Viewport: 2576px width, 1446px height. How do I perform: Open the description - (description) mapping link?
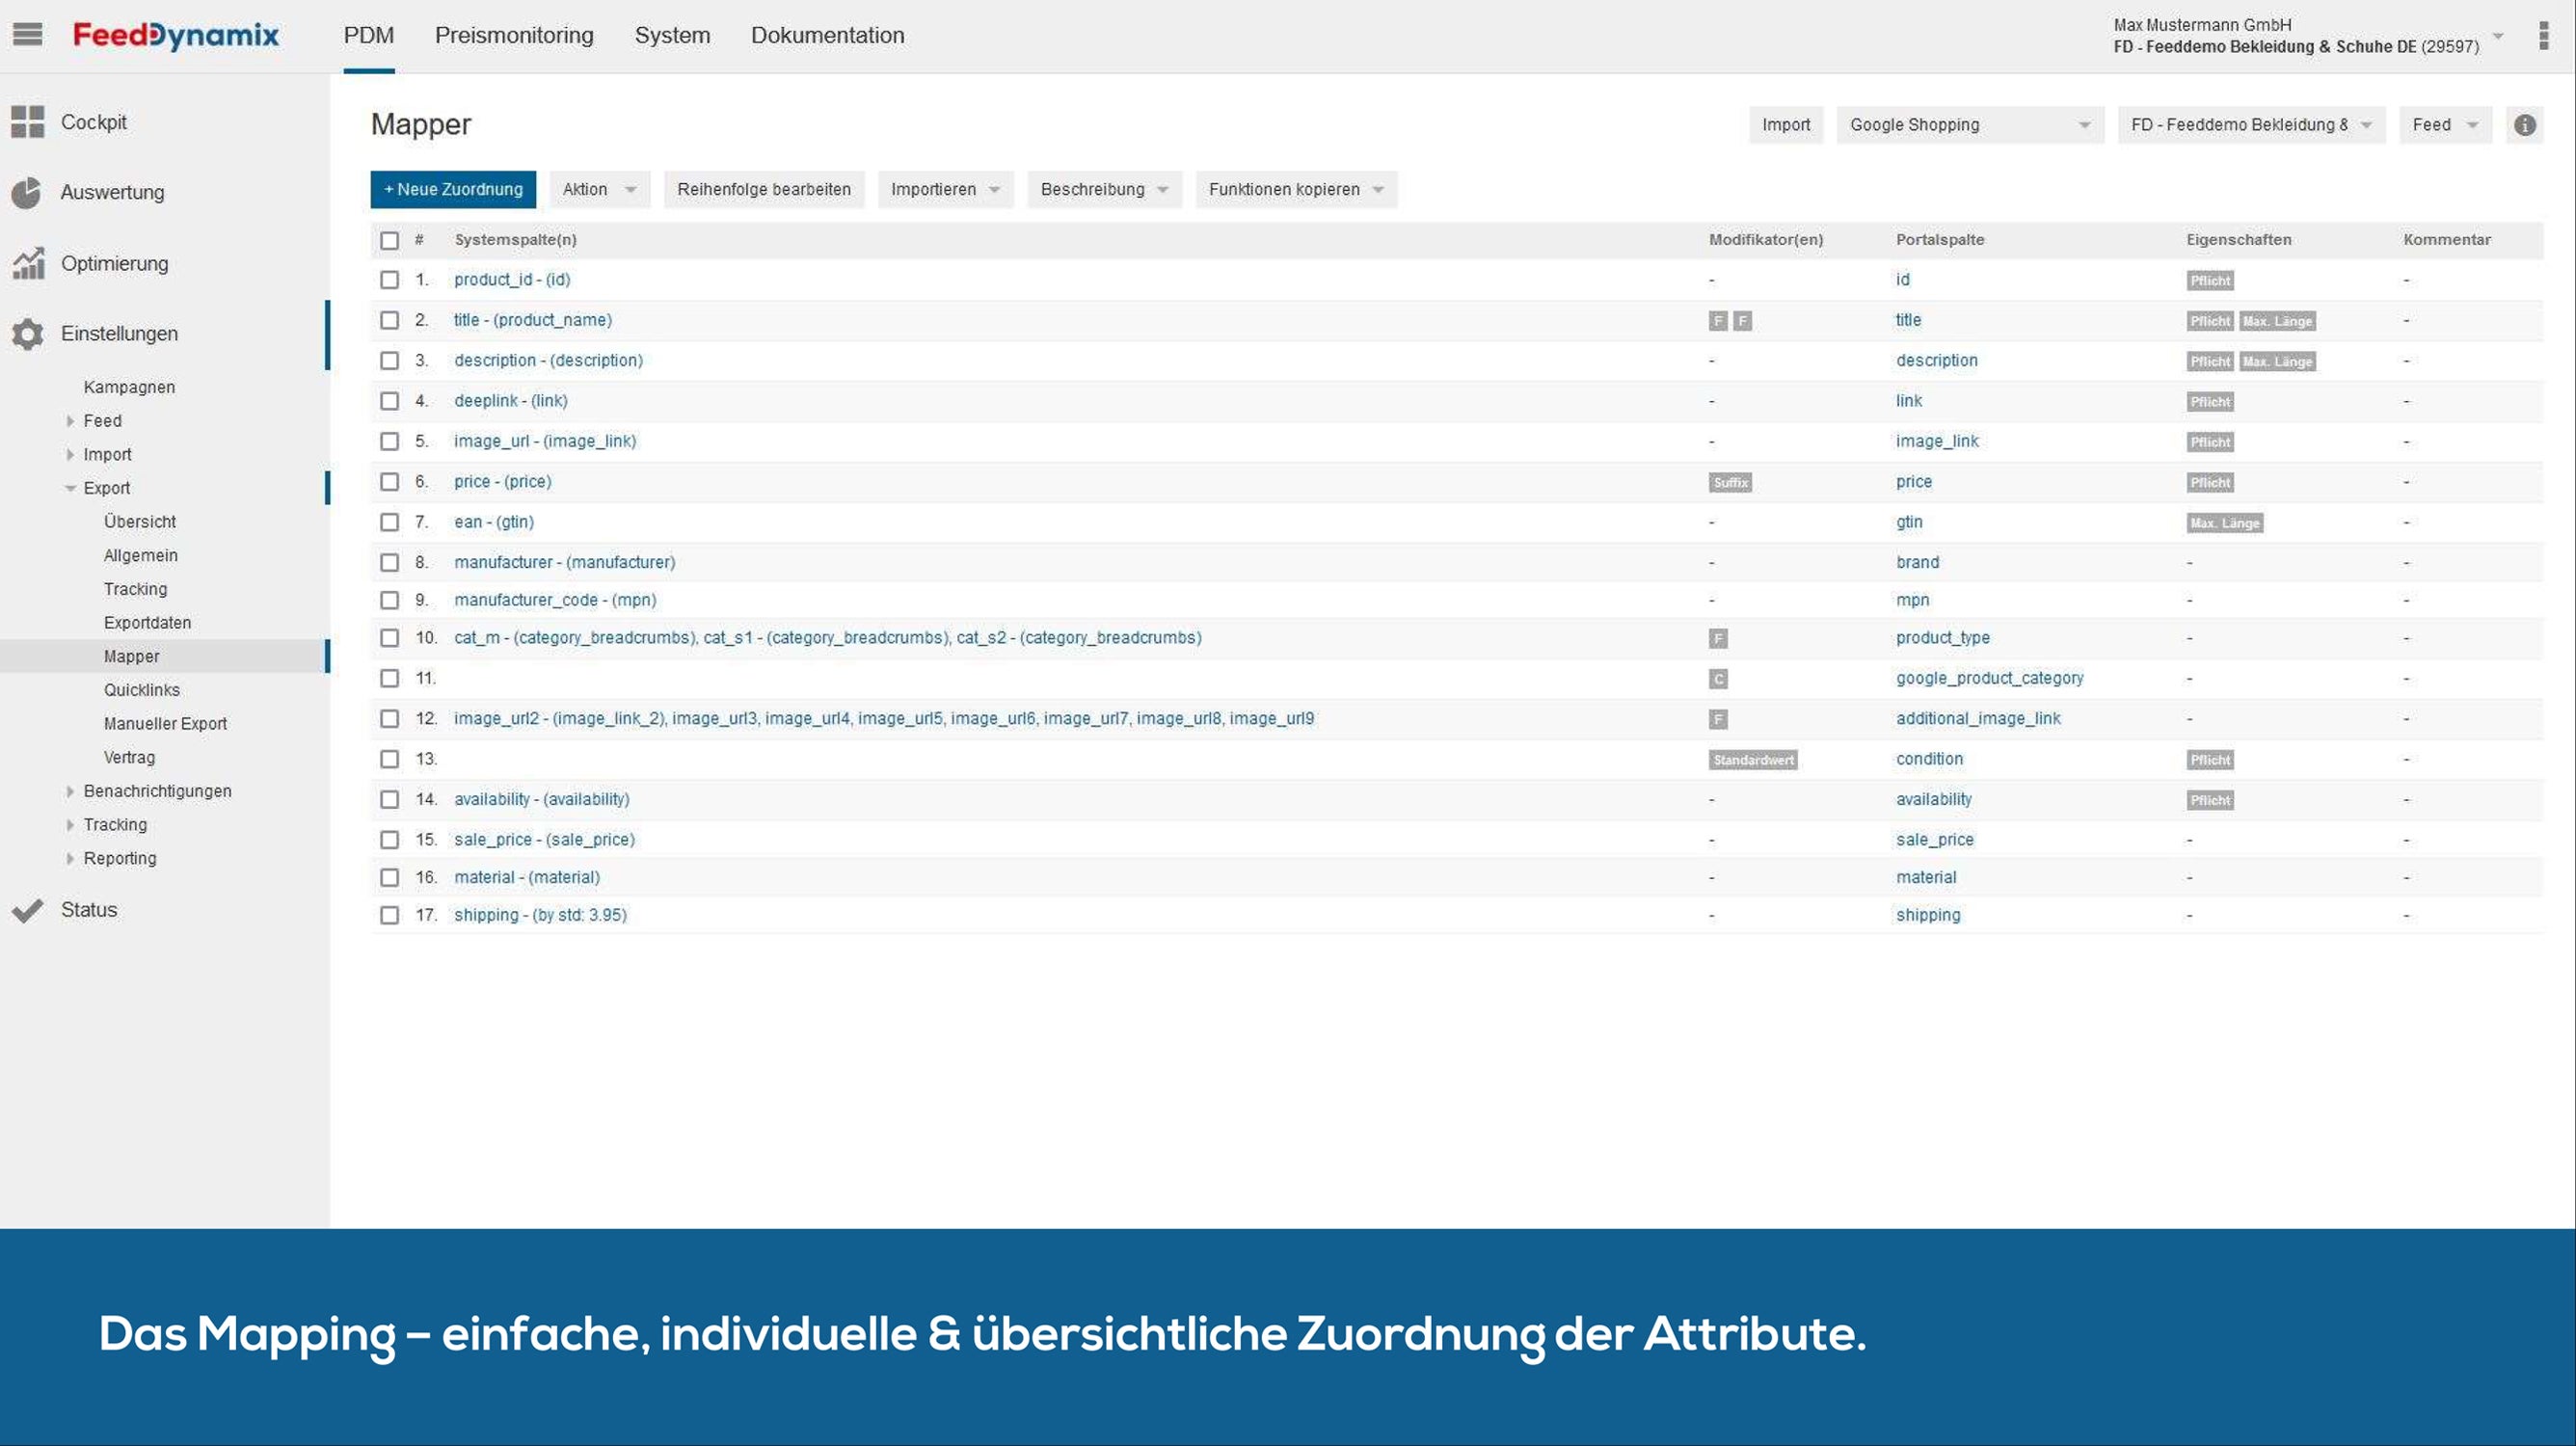click(x=548, y=361)
